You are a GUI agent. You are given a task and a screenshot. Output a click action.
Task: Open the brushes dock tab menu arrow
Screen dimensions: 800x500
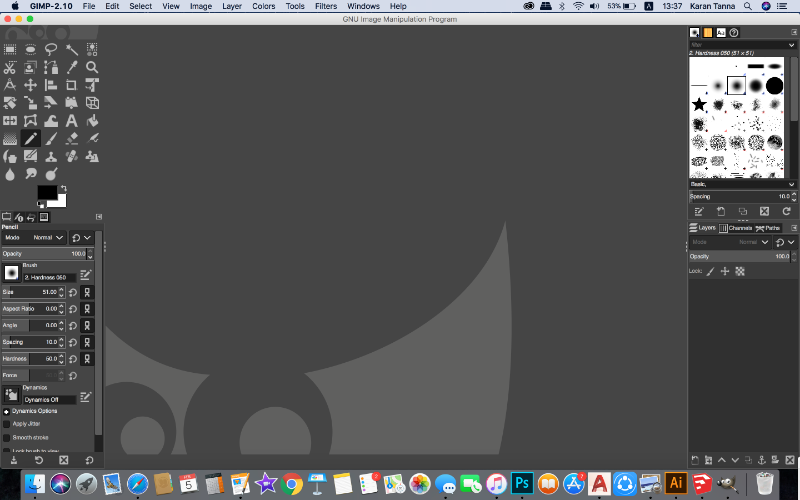[x=794, y=32]
